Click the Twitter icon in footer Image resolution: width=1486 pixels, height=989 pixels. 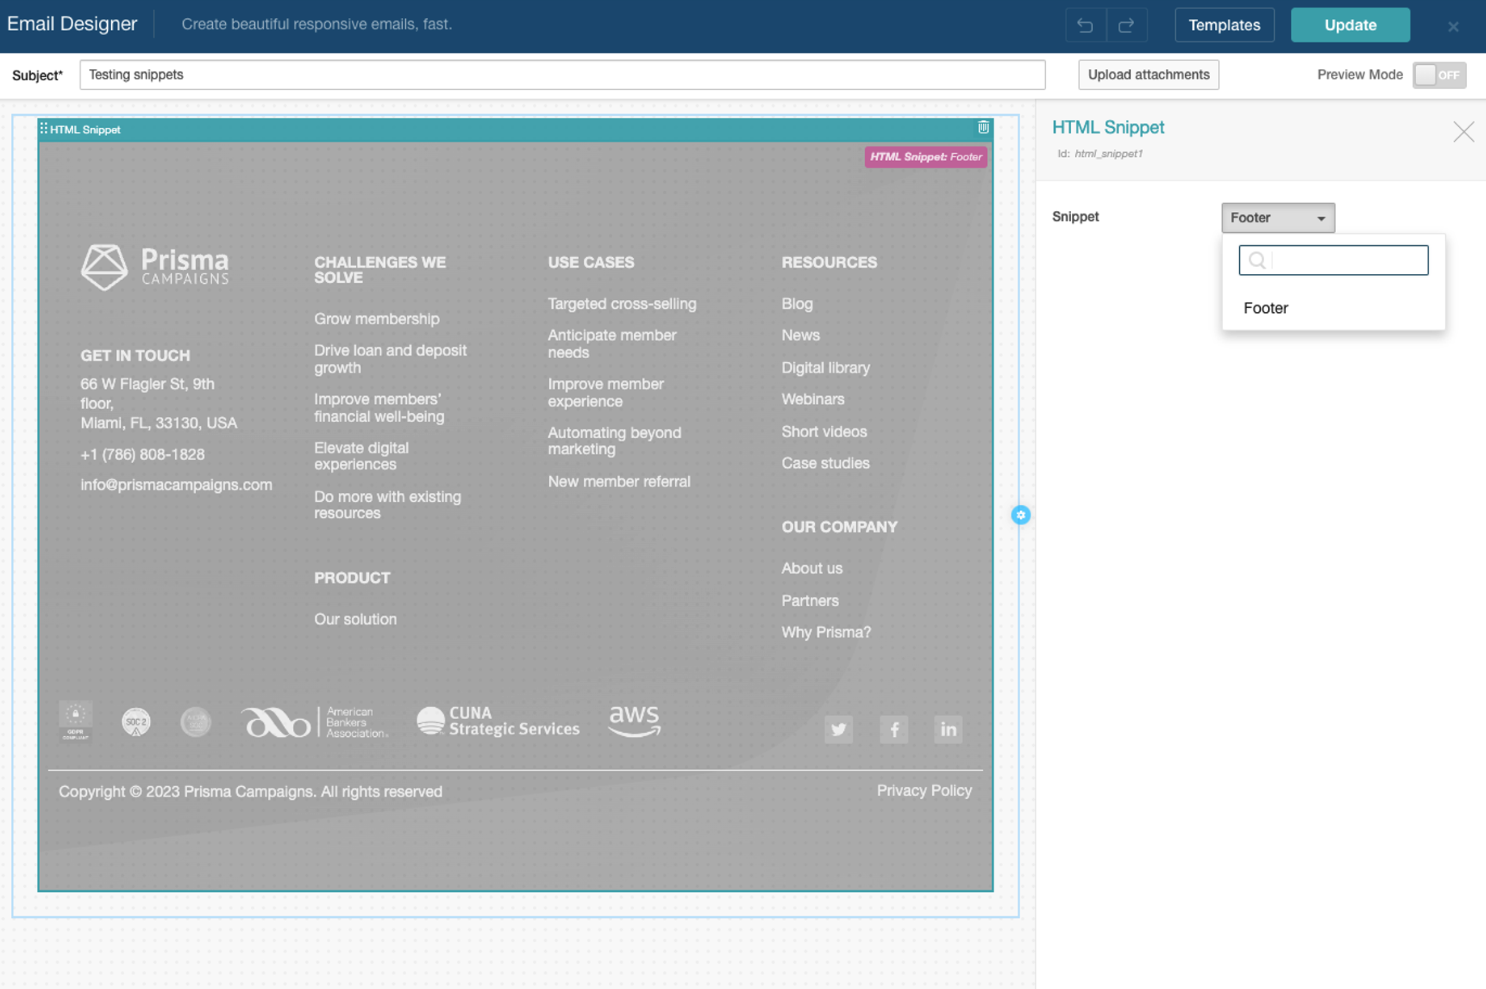point(839,729)
